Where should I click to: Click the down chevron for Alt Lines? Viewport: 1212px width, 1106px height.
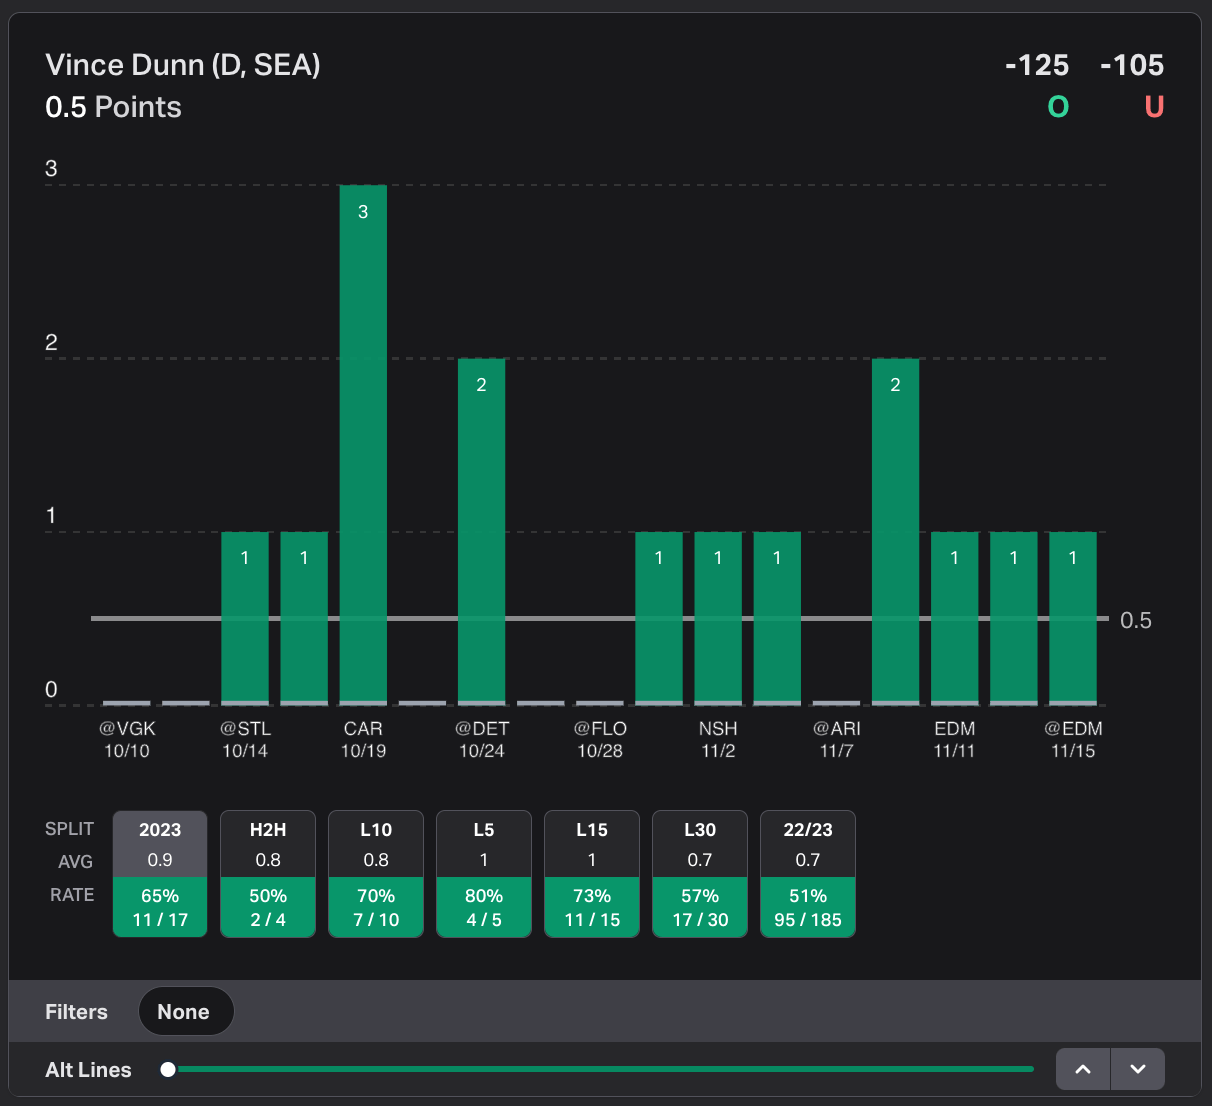(1138, 1069)
